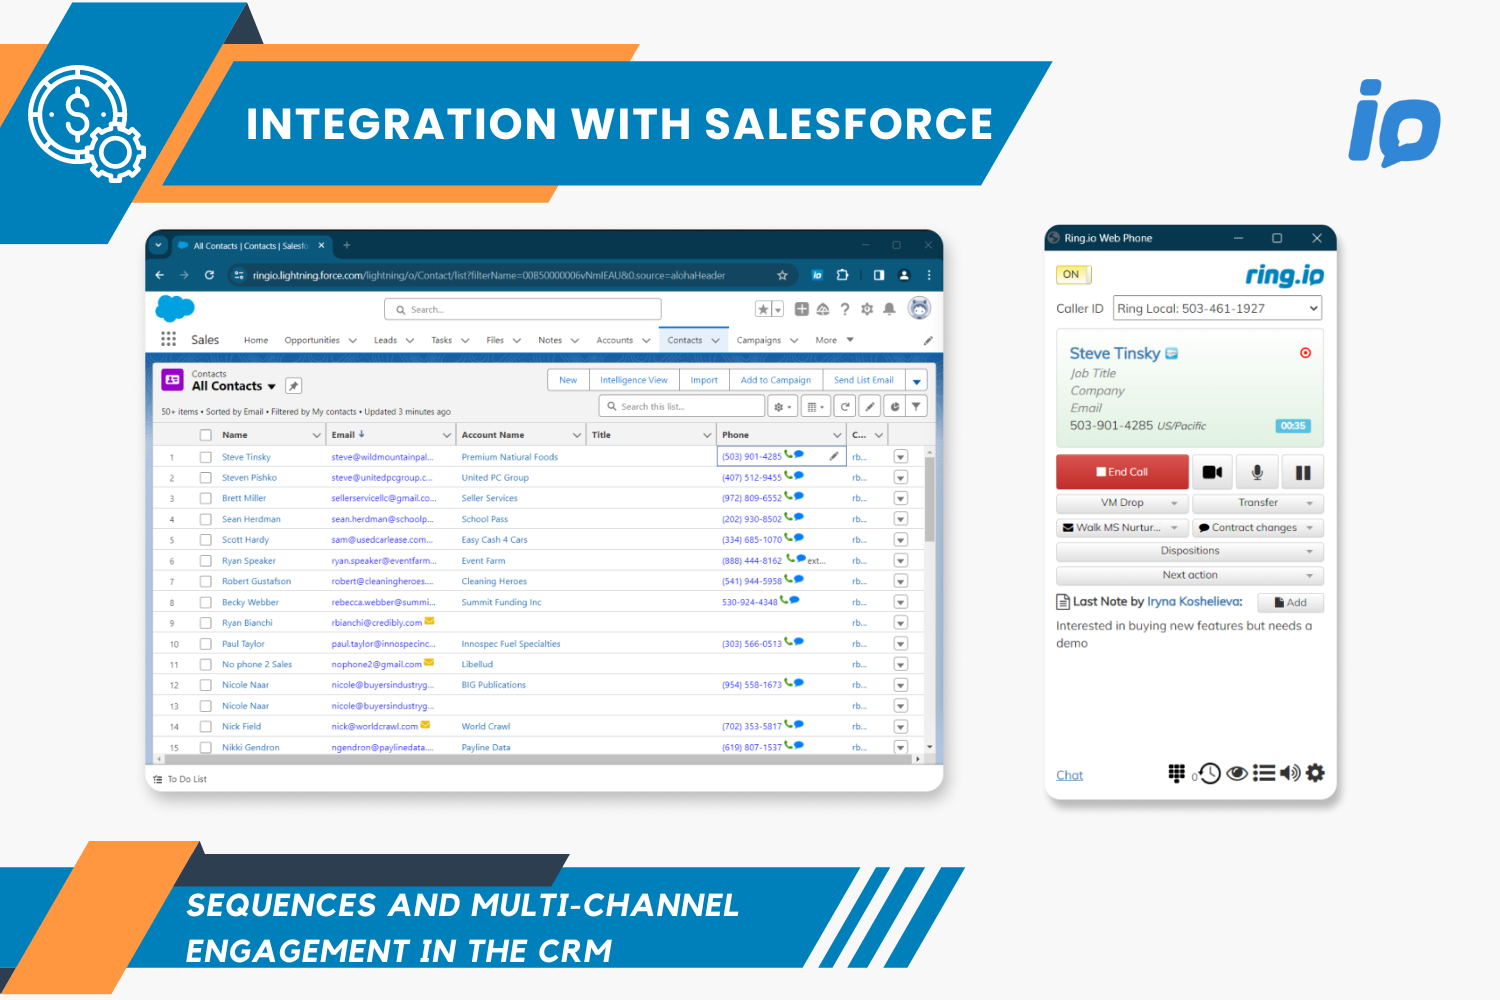
Task: Check the box for Steve Tinsky row
Action: pyautogui.click(x=205, y=457)
